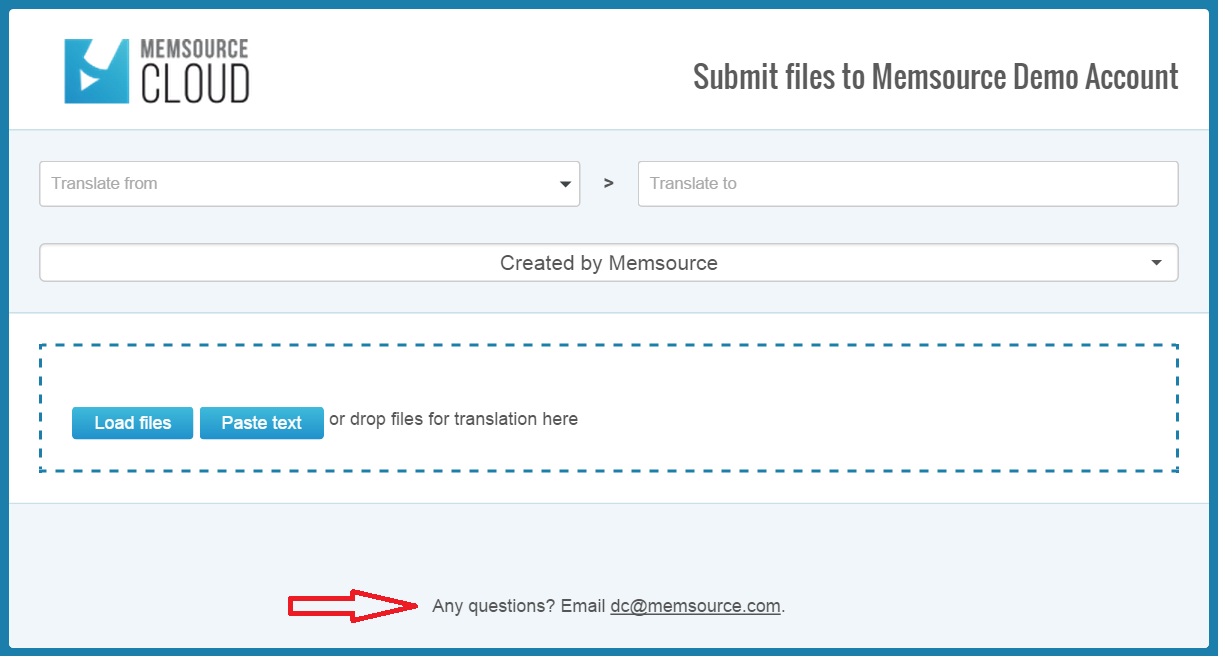This screenshot has width=1218, height=656.
Task: Click the 'Submit files to Memsource Demo Account' heading
Action: [x=935, y=77]
